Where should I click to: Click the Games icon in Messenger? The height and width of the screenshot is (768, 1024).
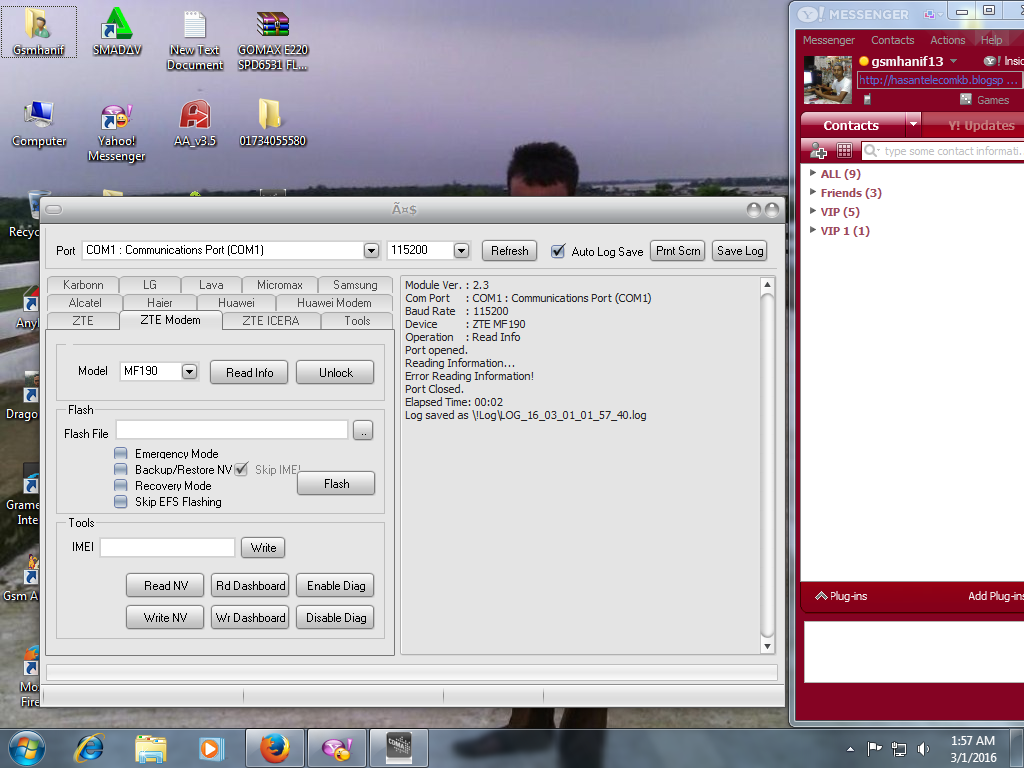(966, 99)
